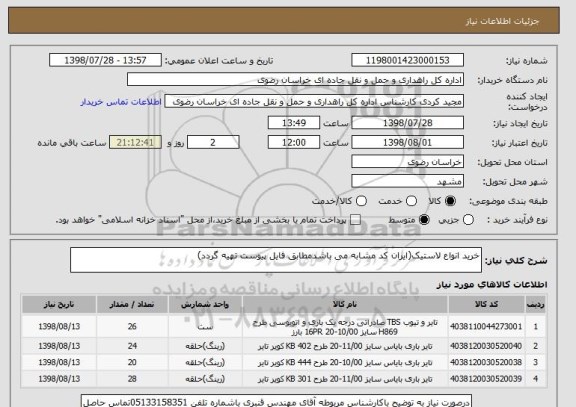Select the خدمت radio button
The image size is (576, 407).
click(x=411, y=201)
